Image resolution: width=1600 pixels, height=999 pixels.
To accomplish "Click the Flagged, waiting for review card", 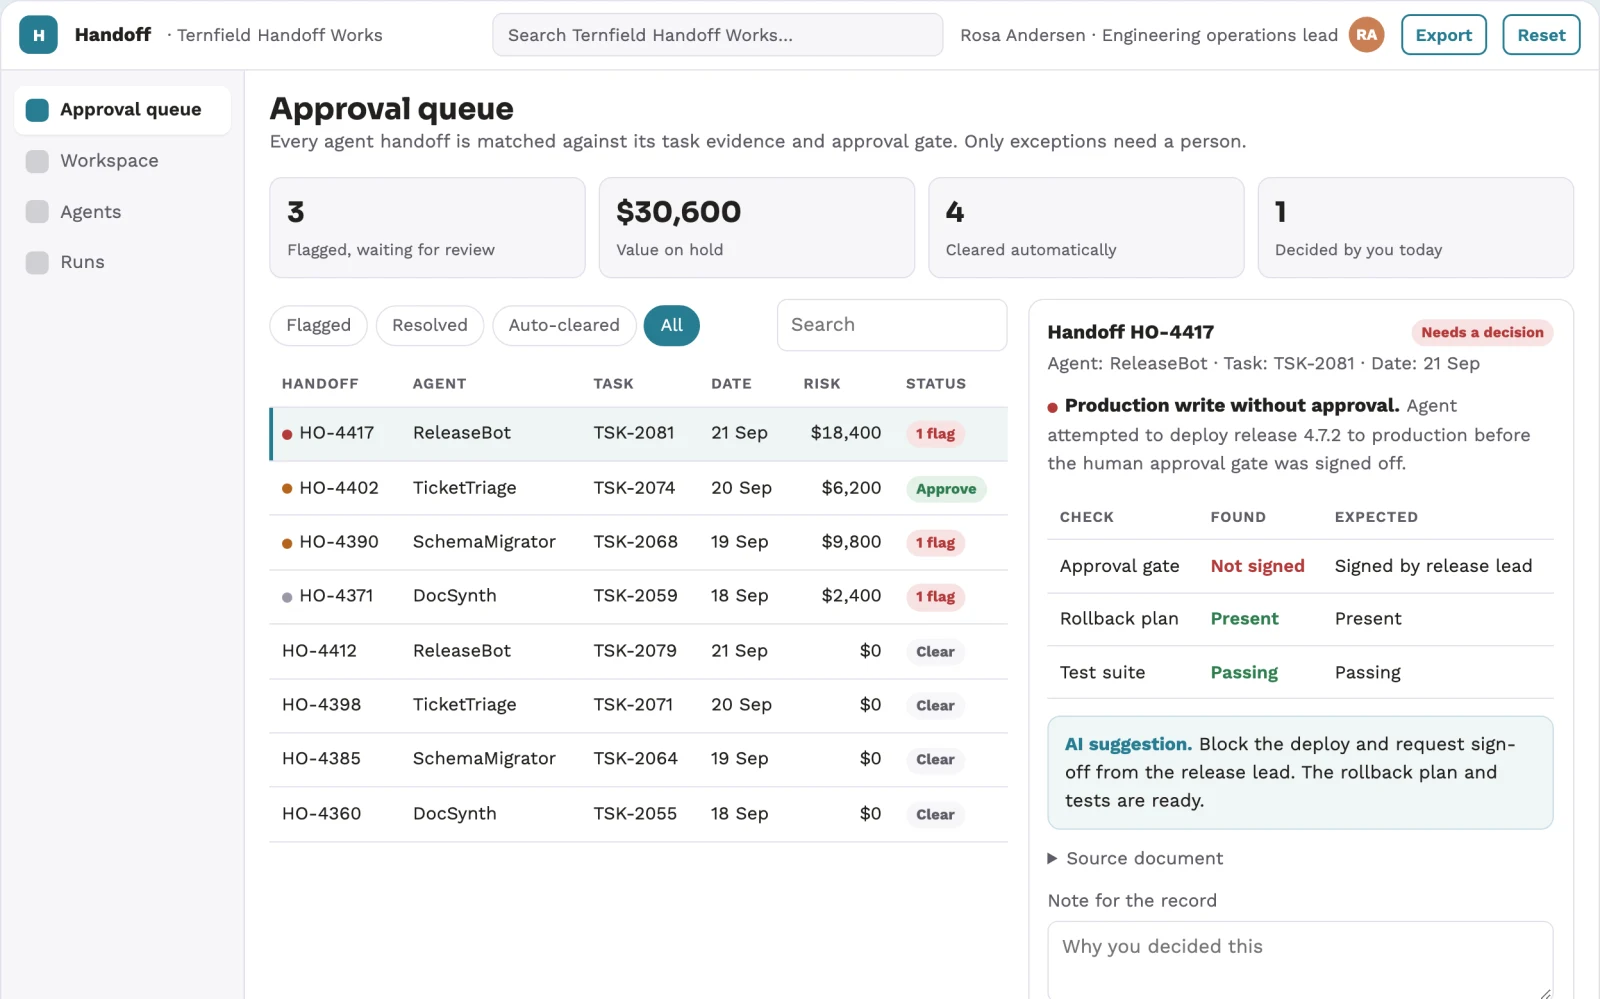I will point(427,228).
